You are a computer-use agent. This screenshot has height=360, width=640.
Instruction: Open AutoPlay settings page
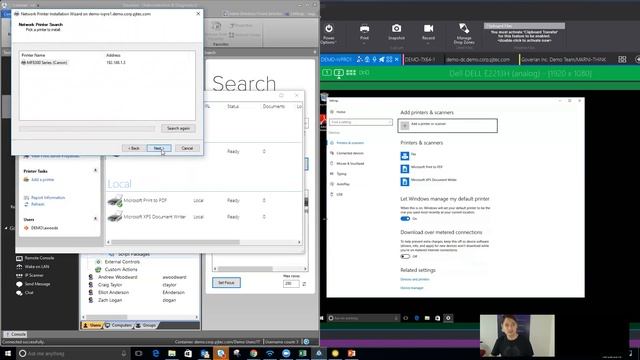pyautogui.click(x=340, y=184)
